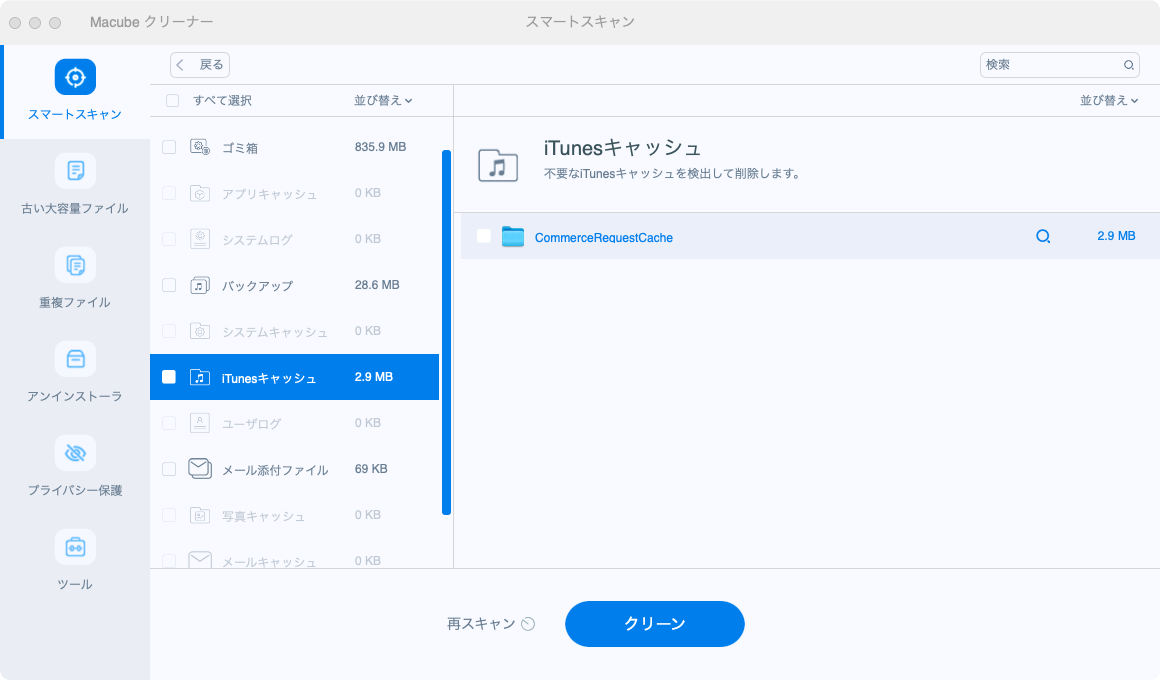Check the バックアップ checkbox

pyautogui.click(x=169, y=285)
